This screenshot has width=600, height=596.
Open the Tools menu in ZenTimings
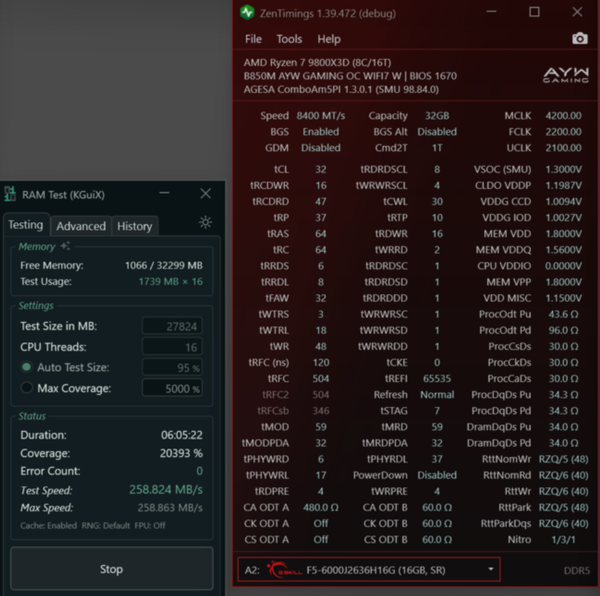pos(289,39)
